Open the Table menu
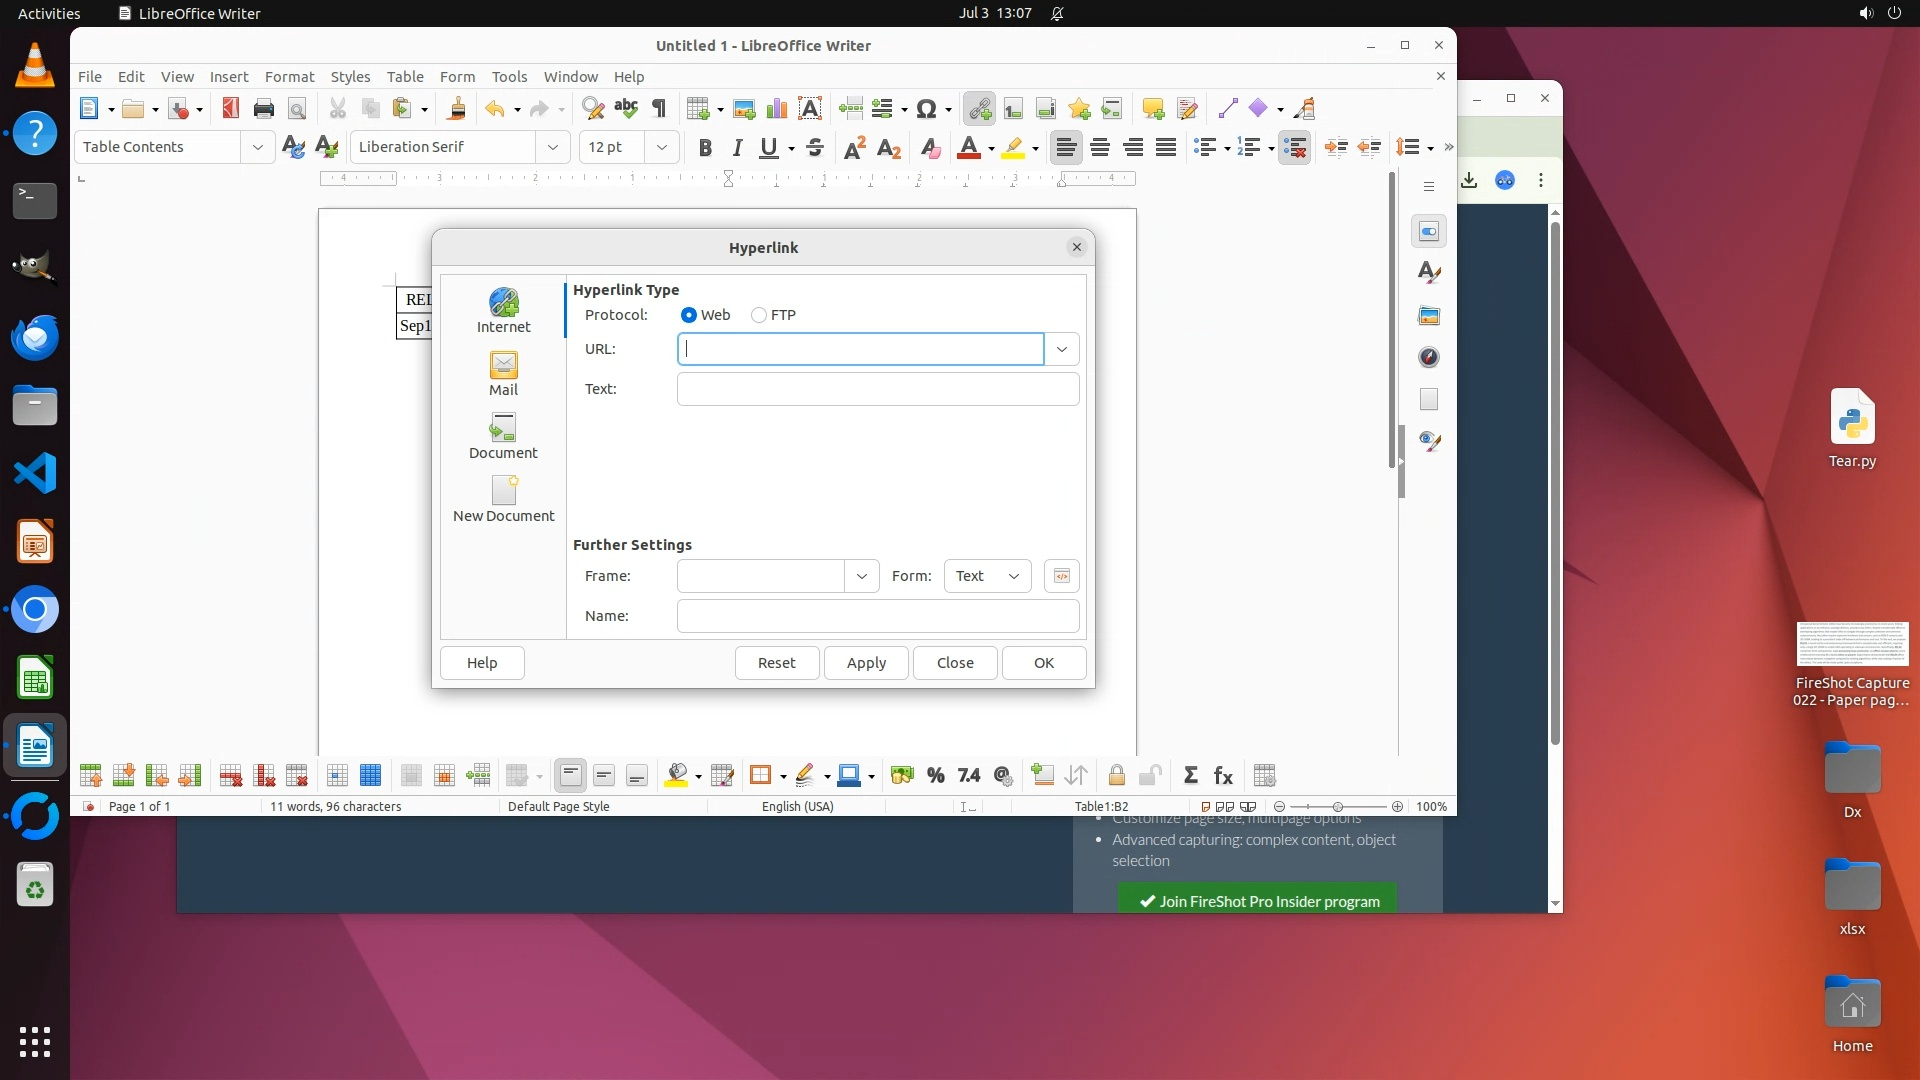The width and height of the screenshot is (1920, 1080). tap(404, 77)
